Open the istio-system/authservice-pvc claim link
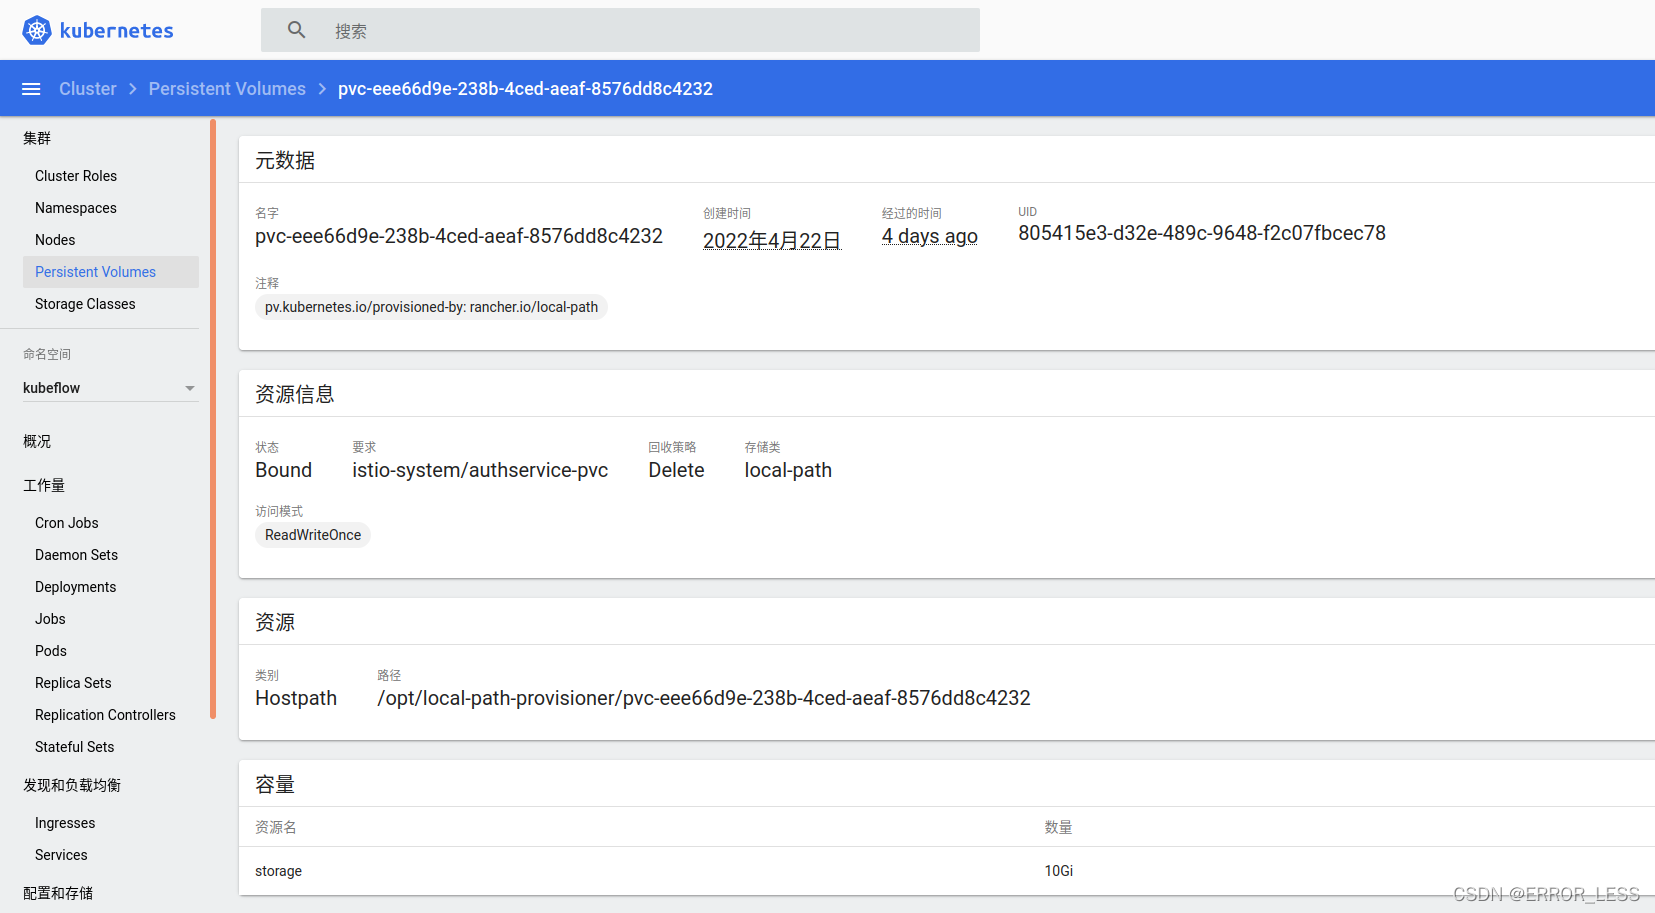Image resolution: width=1655 pixels, height=913 pixels. [x=480, y=470]
